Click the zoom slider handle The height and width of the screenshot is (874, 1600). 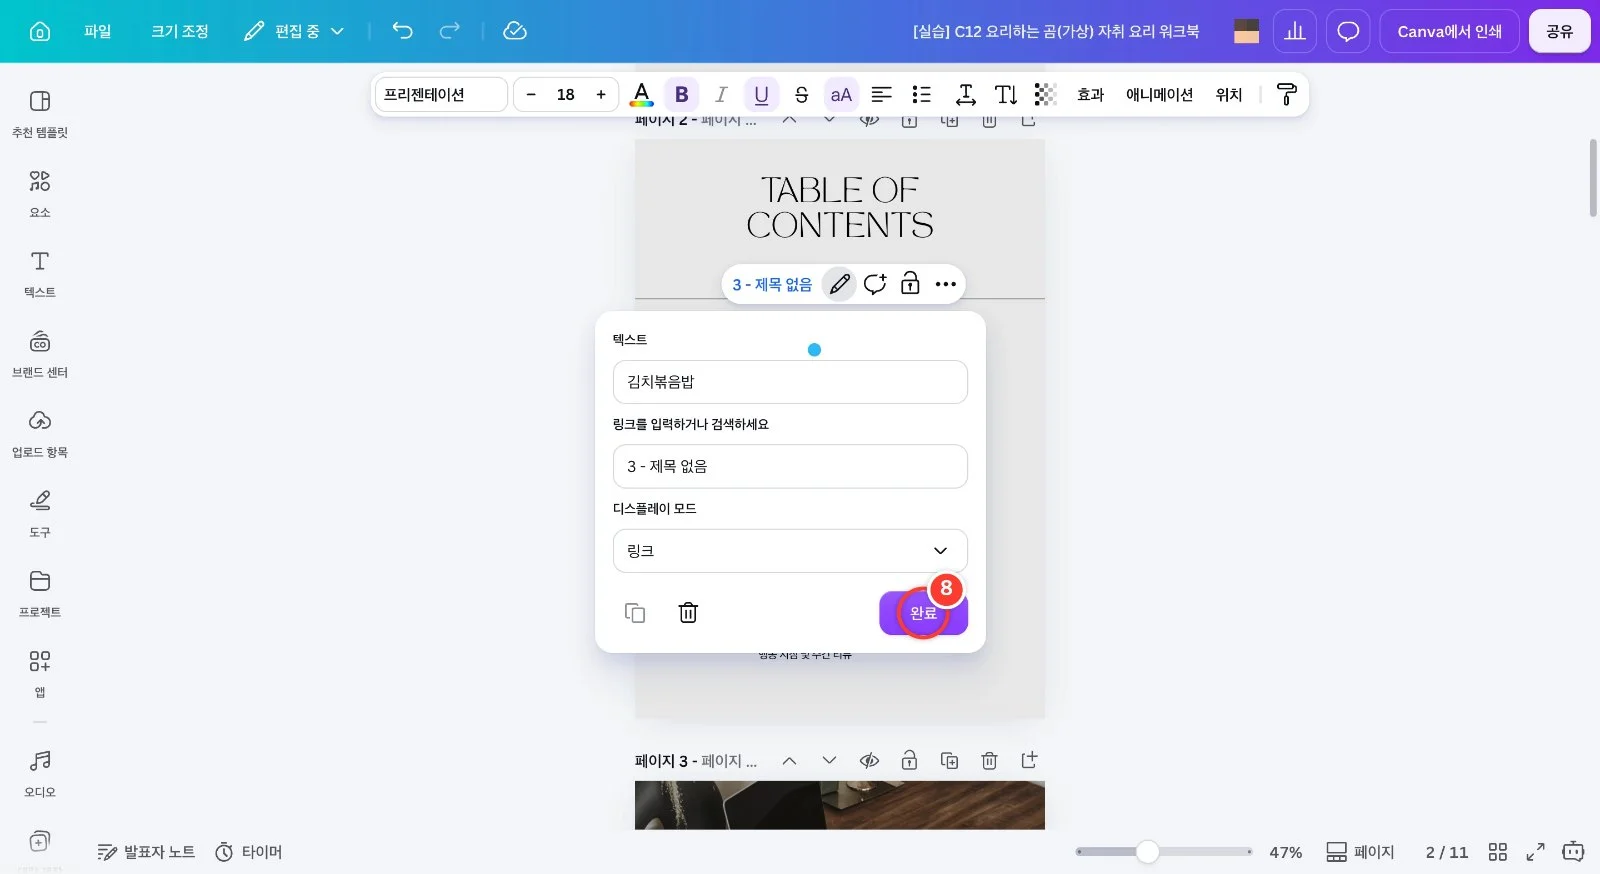tap(1147, 852)
